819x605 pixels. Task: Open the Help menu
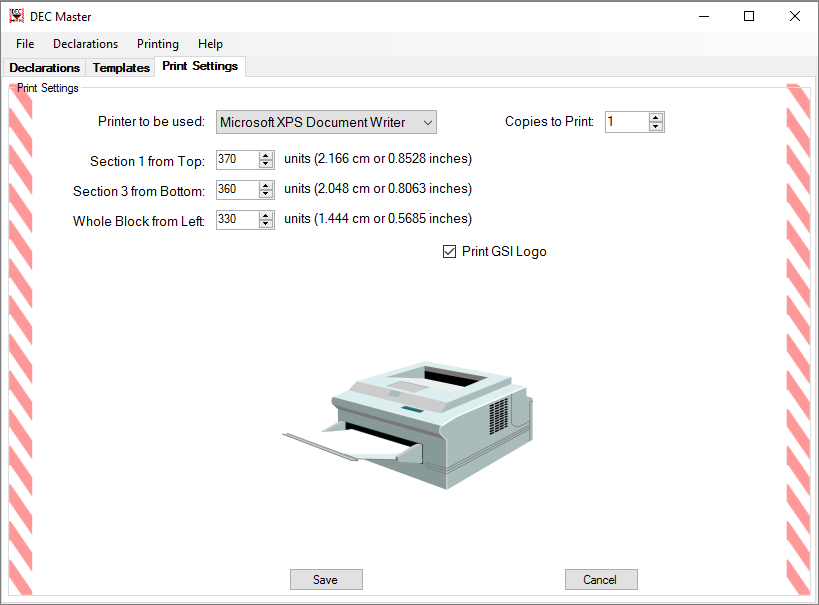click(210, 44)
